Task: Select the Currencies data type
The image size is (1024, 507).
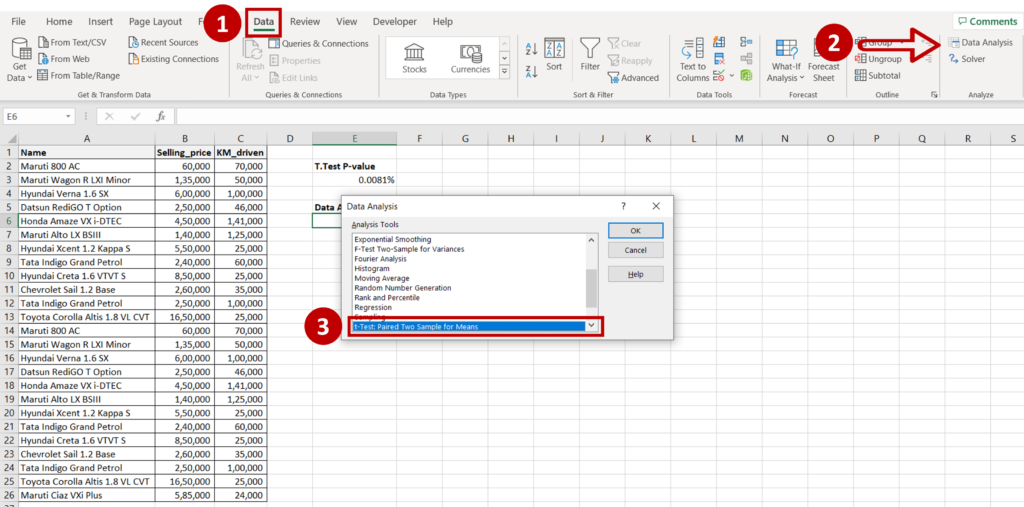Action: 470,59
